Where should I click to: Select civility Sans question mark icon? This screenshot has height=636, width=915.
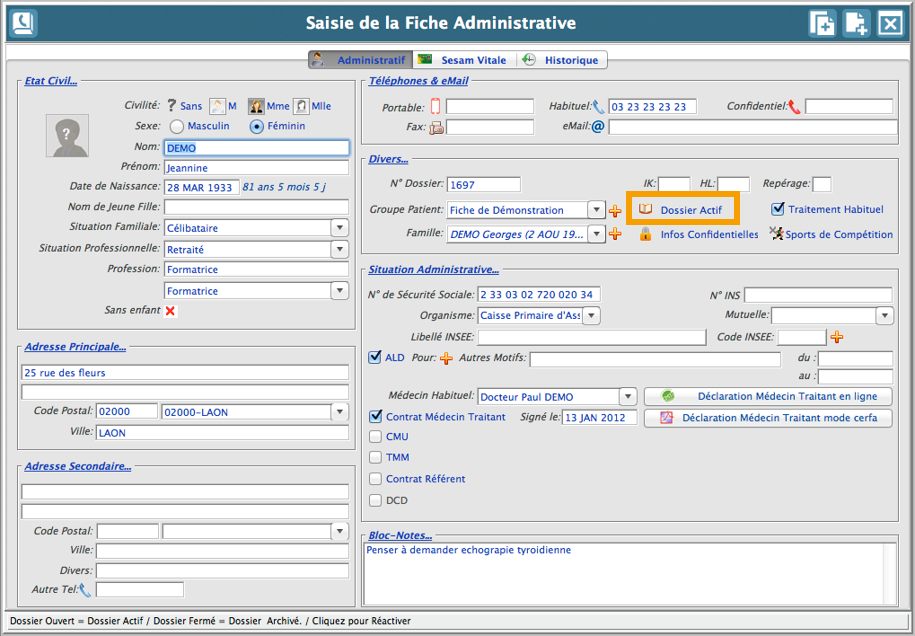tap(172, 106)
